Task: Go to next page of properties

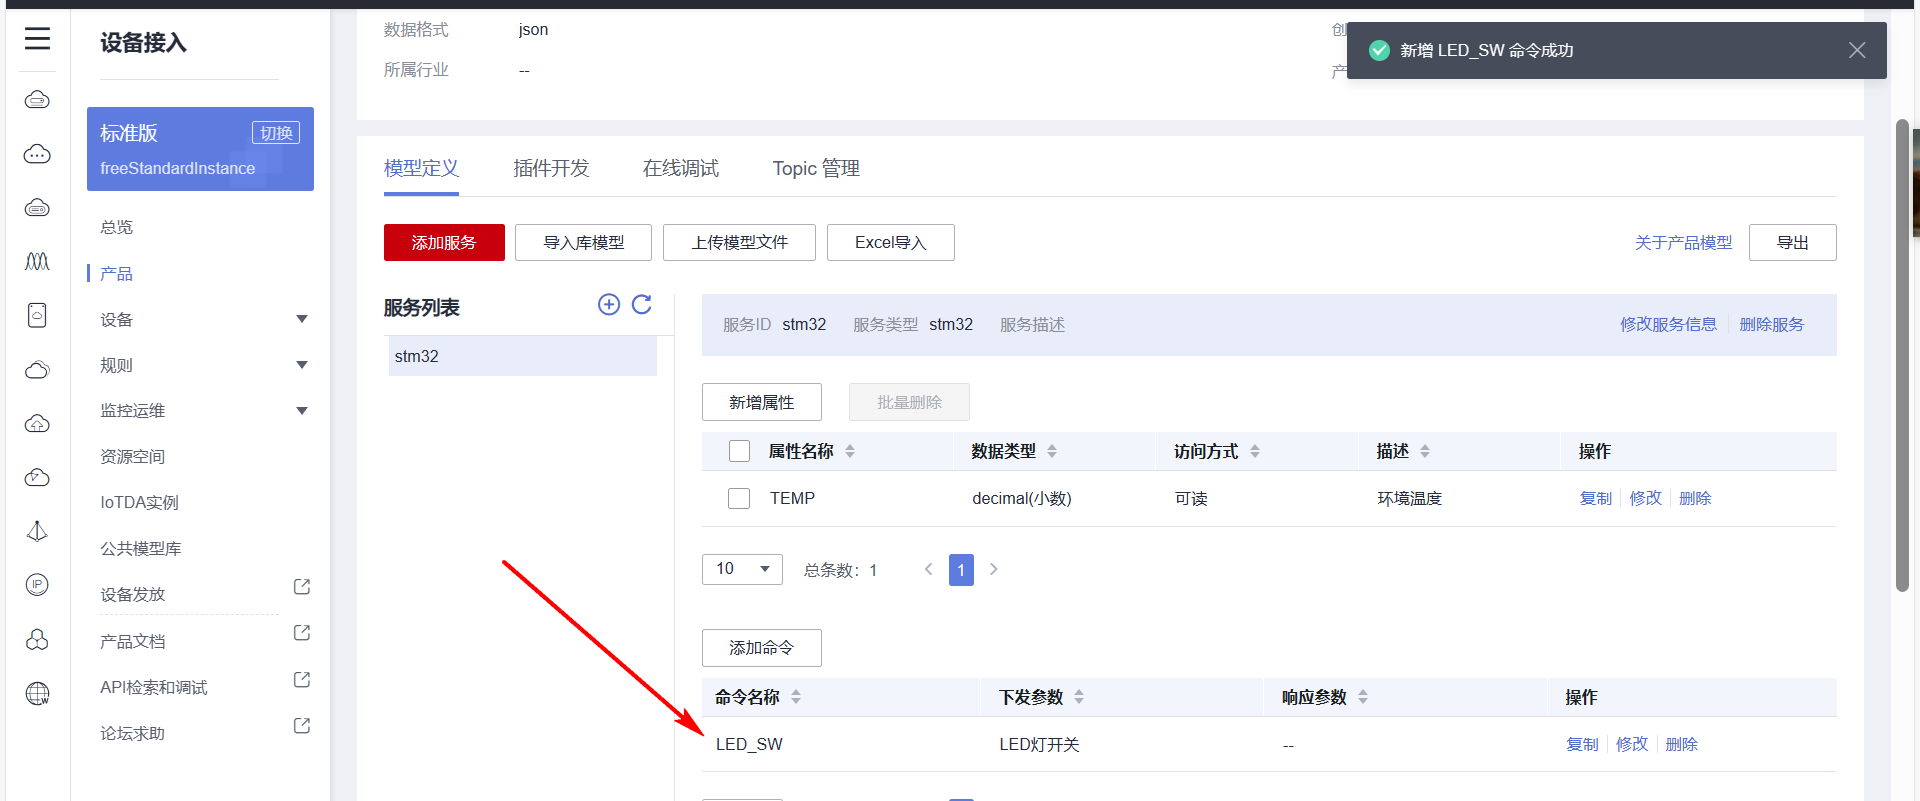Action: click(x=993, y=569)
